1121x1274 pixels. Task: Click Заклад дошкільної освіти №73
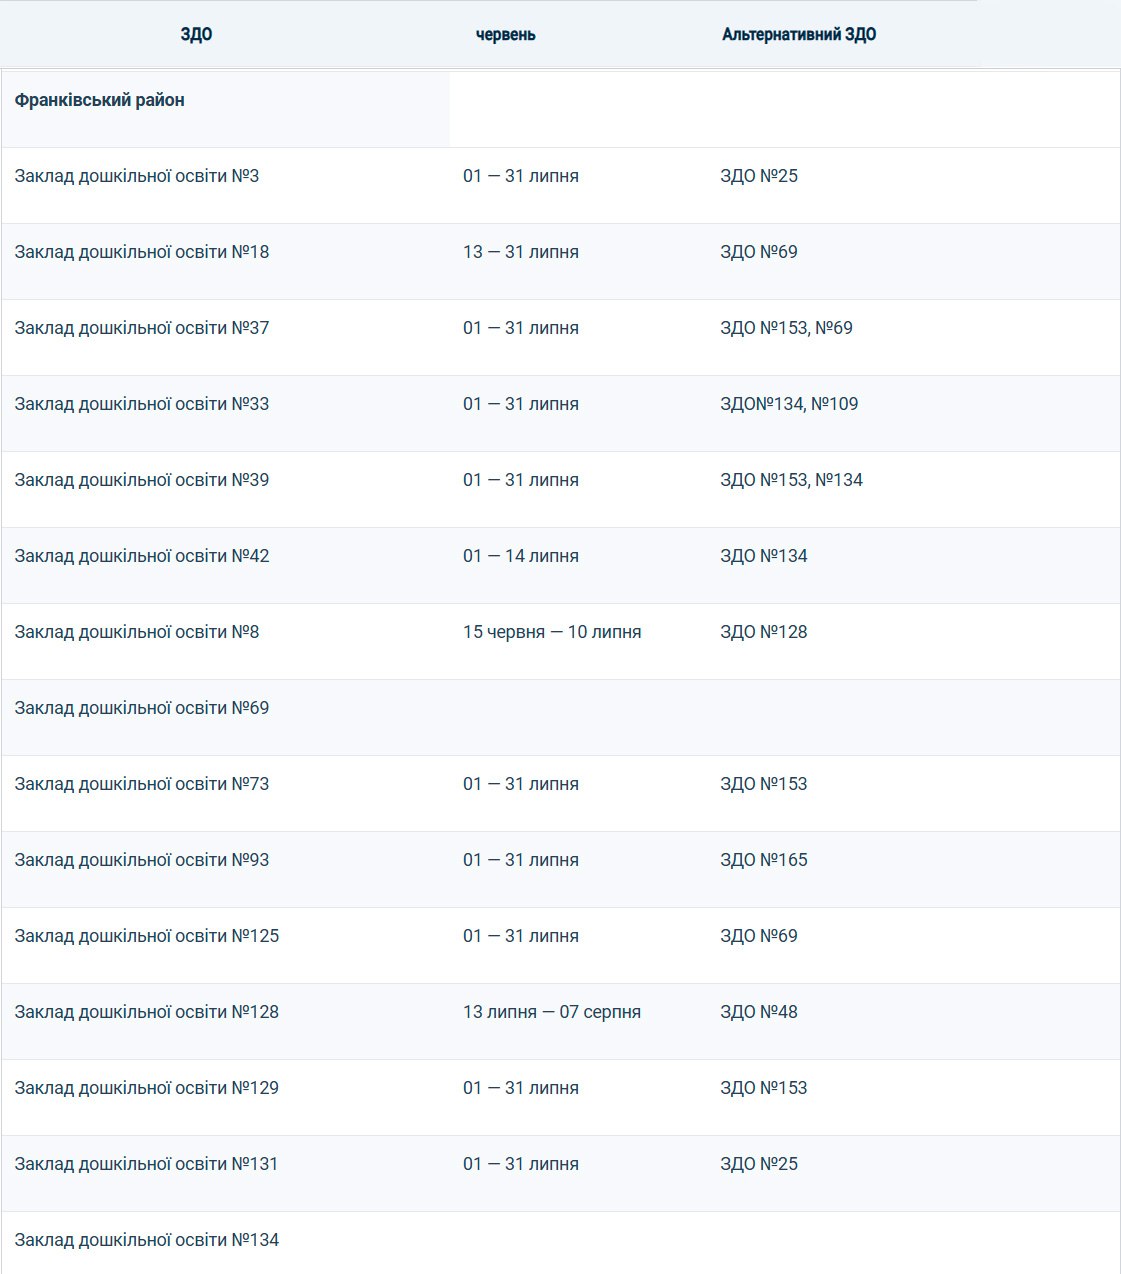point(142,784)
